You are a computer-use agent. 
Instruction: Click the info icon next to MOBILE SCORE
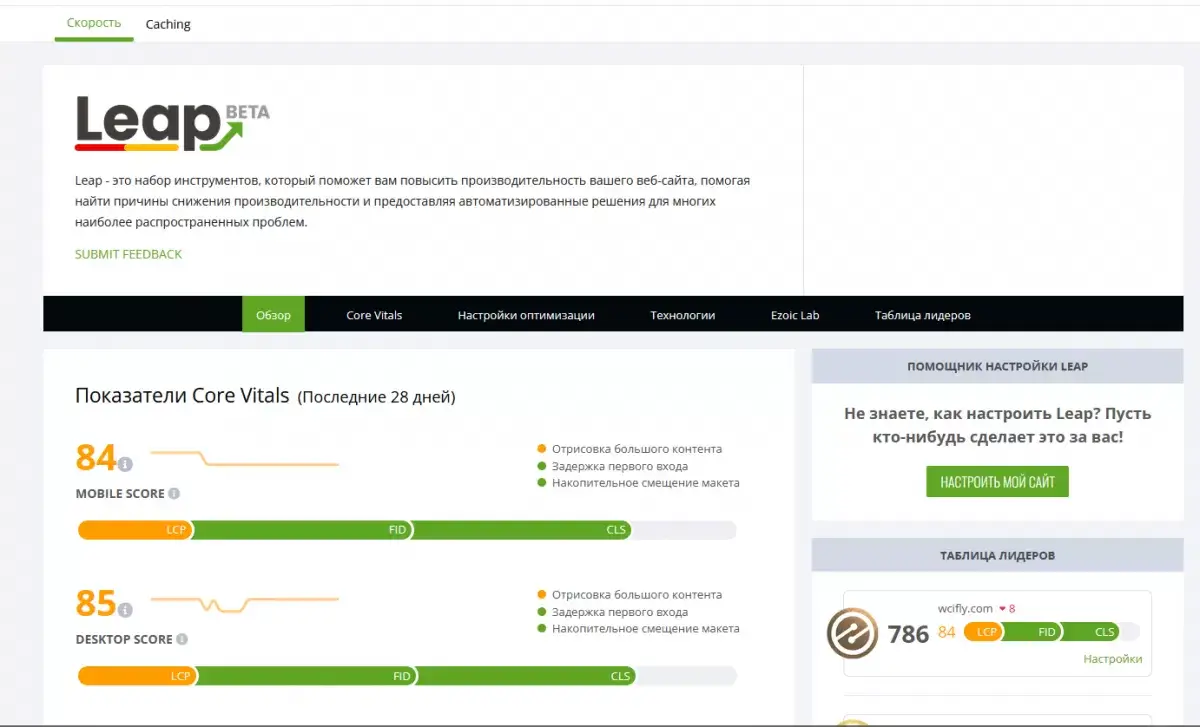[174, 494]
